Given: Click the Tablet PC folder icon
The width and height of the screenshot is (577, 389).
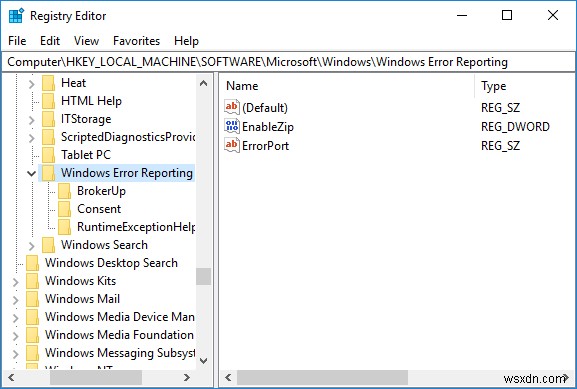Looking at the screenshot, I should pyautogui.click(x=48, y=155).
